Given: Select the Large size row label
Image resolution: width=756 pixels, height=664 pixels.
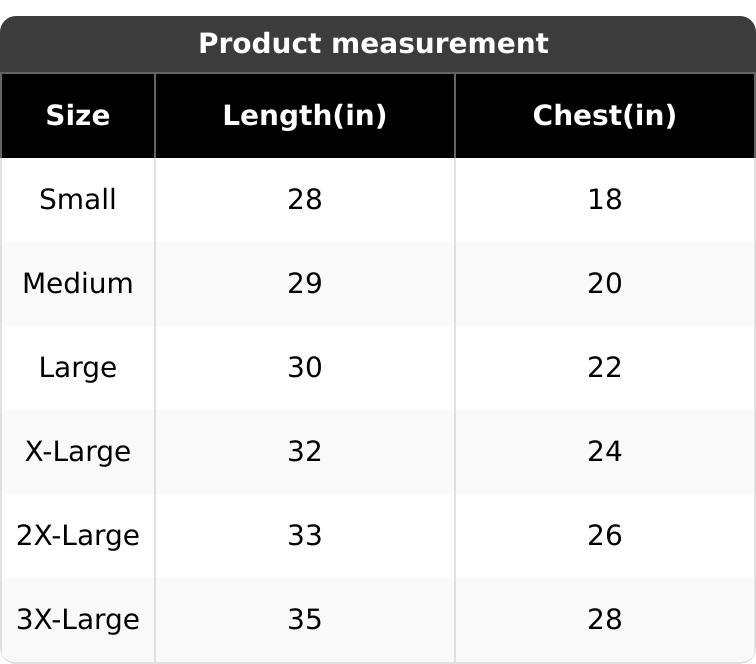Looking at the screenshot, I should pos(78,368).
